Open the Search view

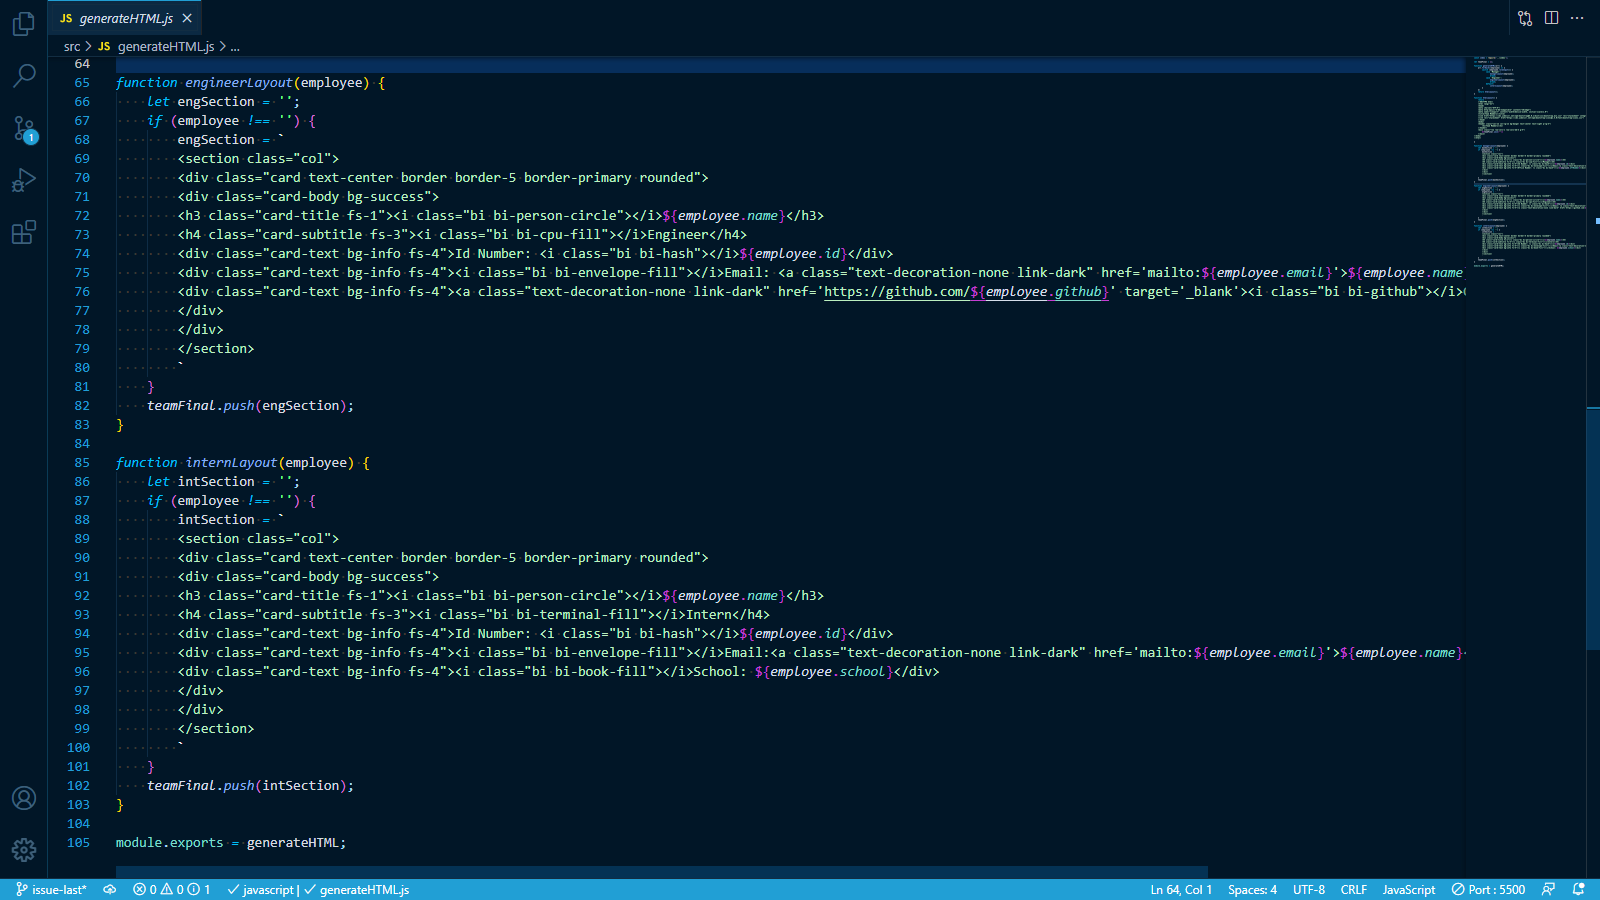pos(24,75)
